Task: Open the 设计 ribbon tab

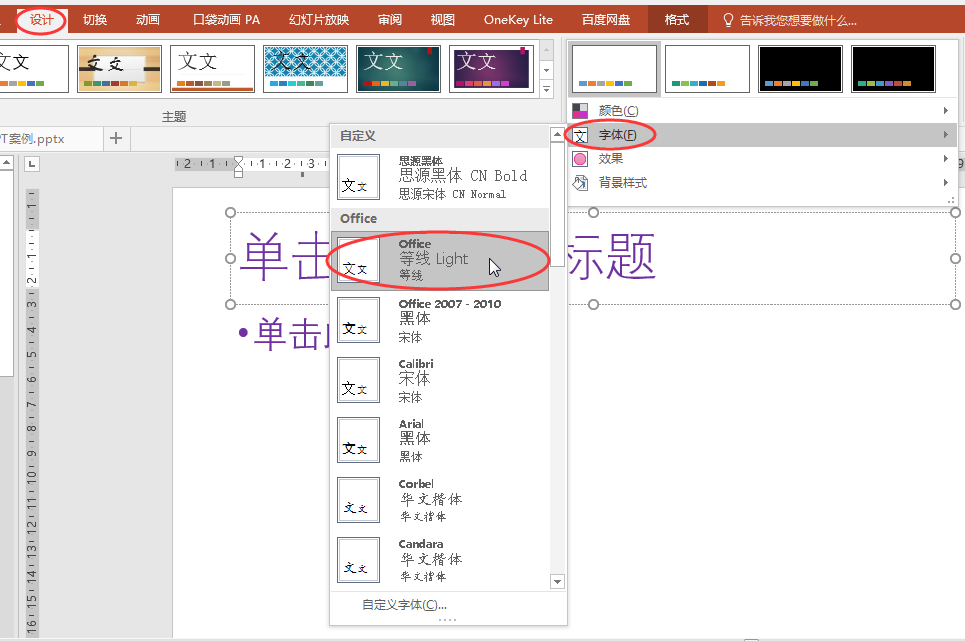Action: pyautogui.click(x=41, y=20)
